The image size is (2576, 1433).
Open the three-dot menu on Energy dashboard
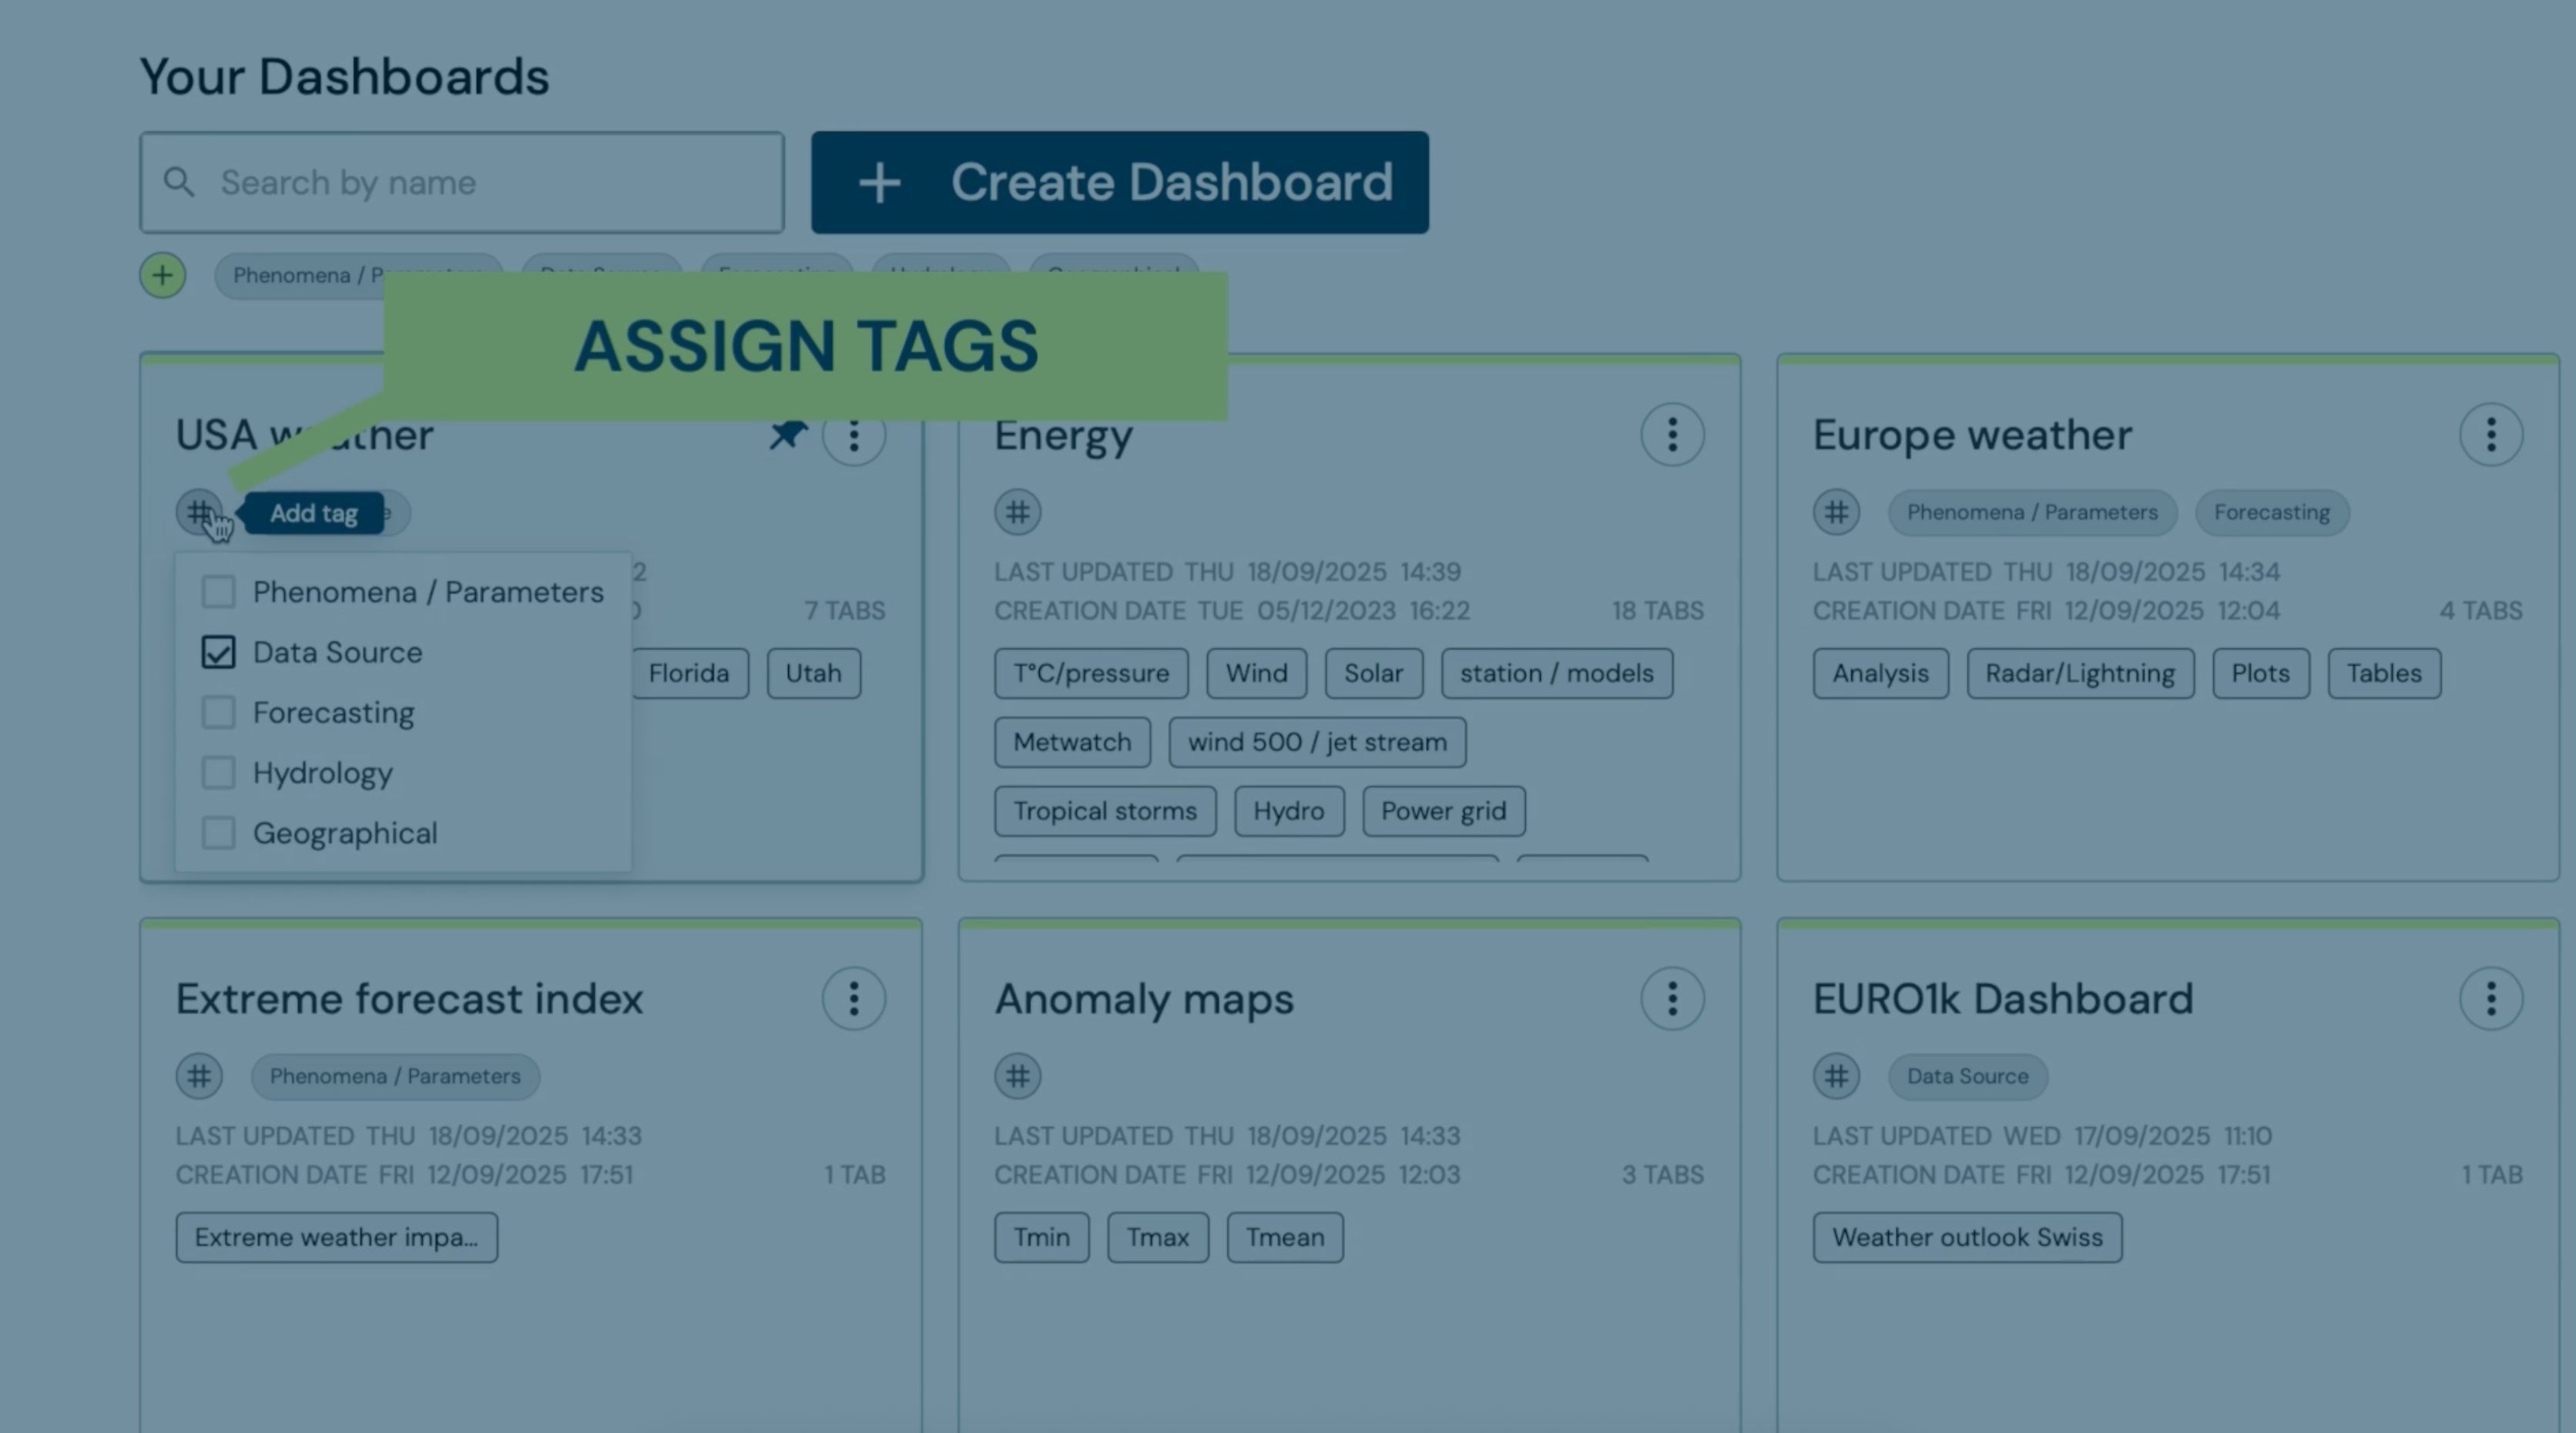click(x=1672, y=435)
